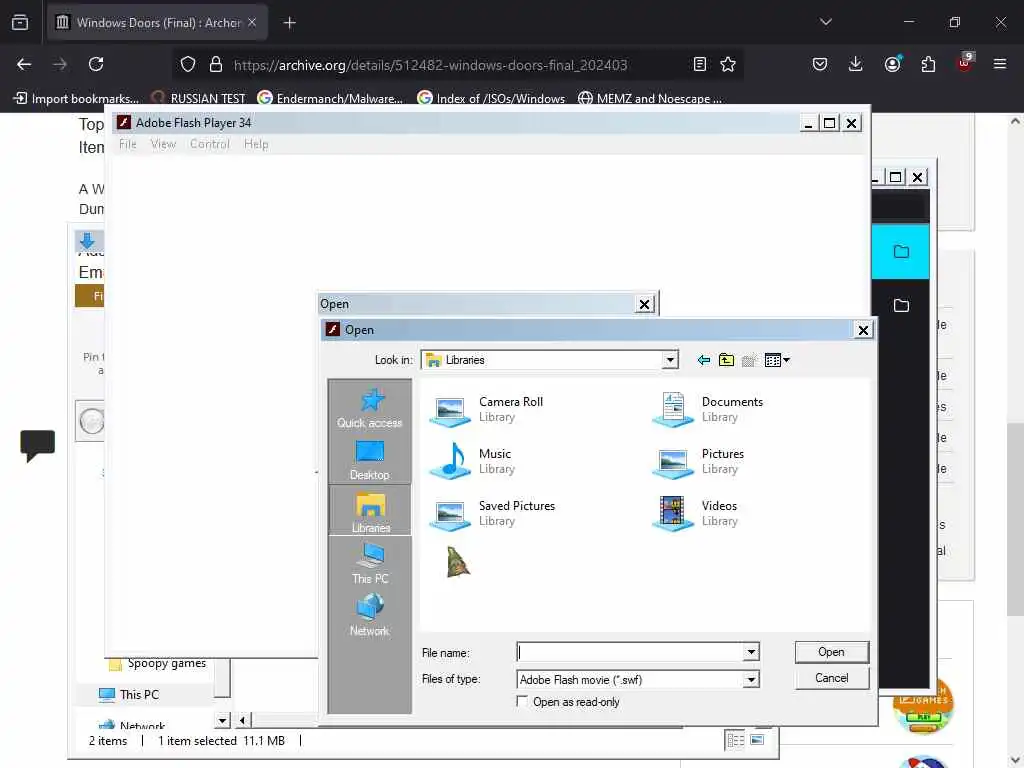The width and height of the screenshot is (1024, 768).
Task: Click the web page vertical scrollbar thumb
Action: 1015,519
